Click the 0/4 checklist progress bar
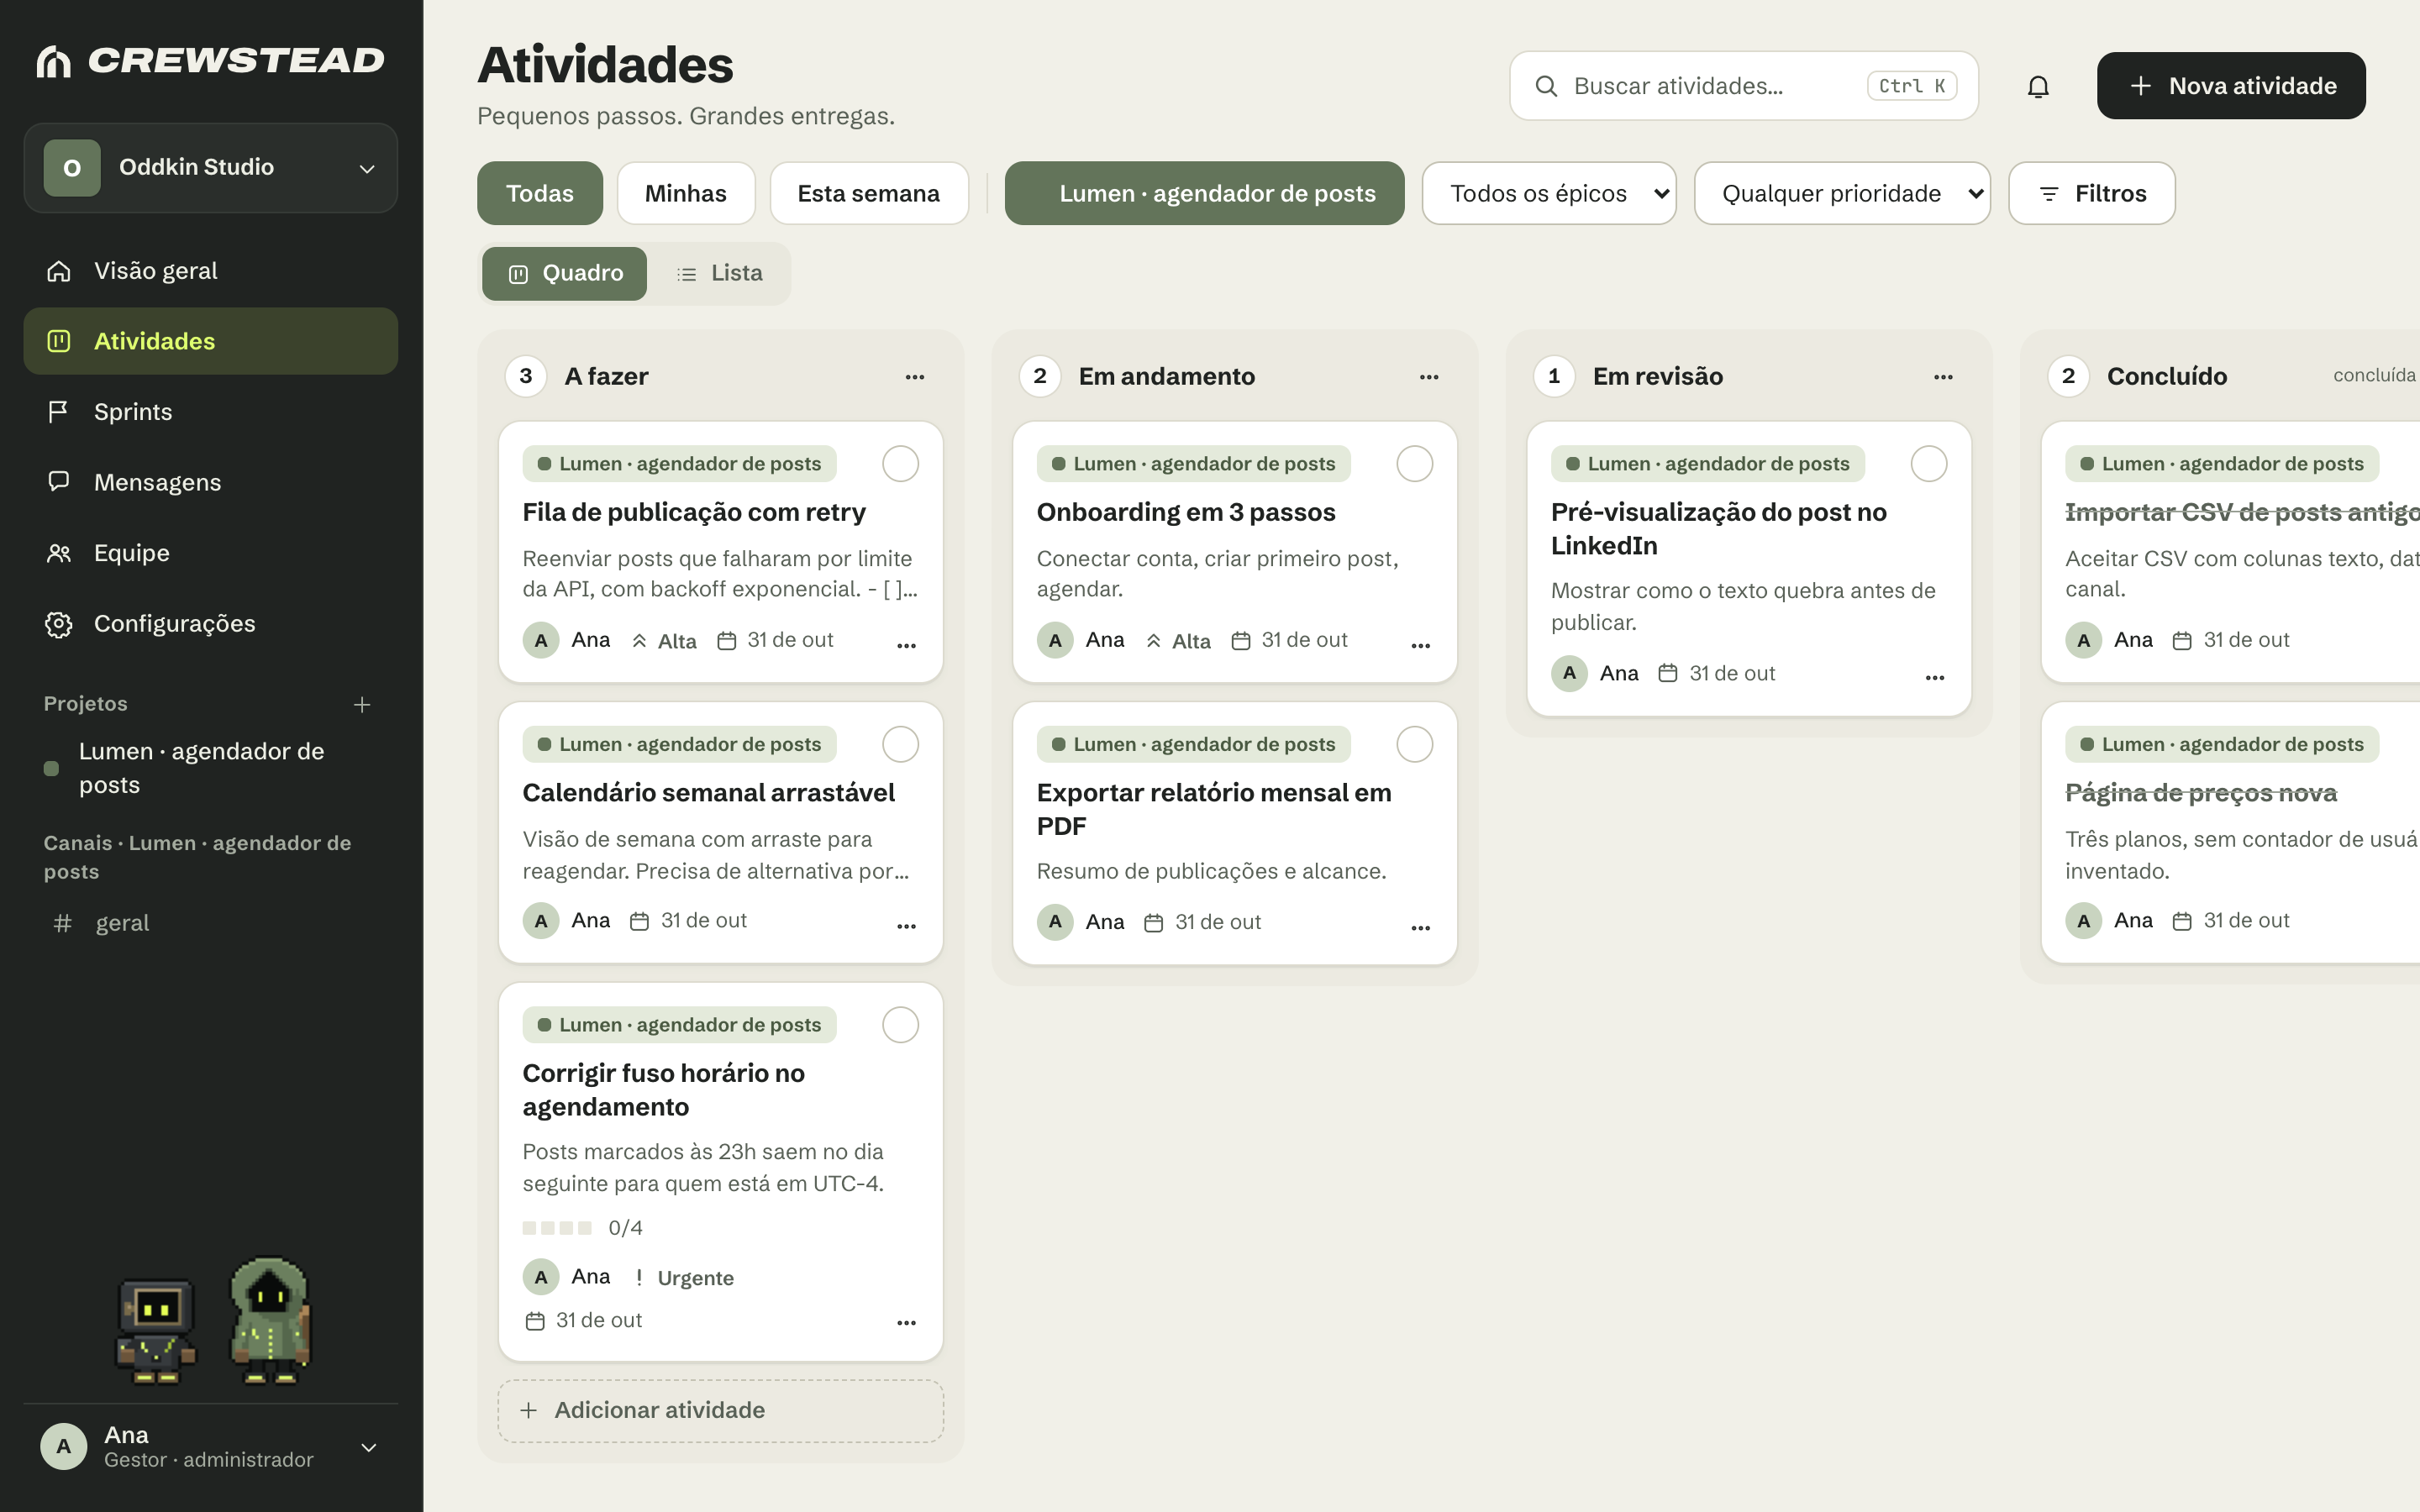This screenshot has width=2420, height=1512. pyautogui.click(x=557, y=1228)
